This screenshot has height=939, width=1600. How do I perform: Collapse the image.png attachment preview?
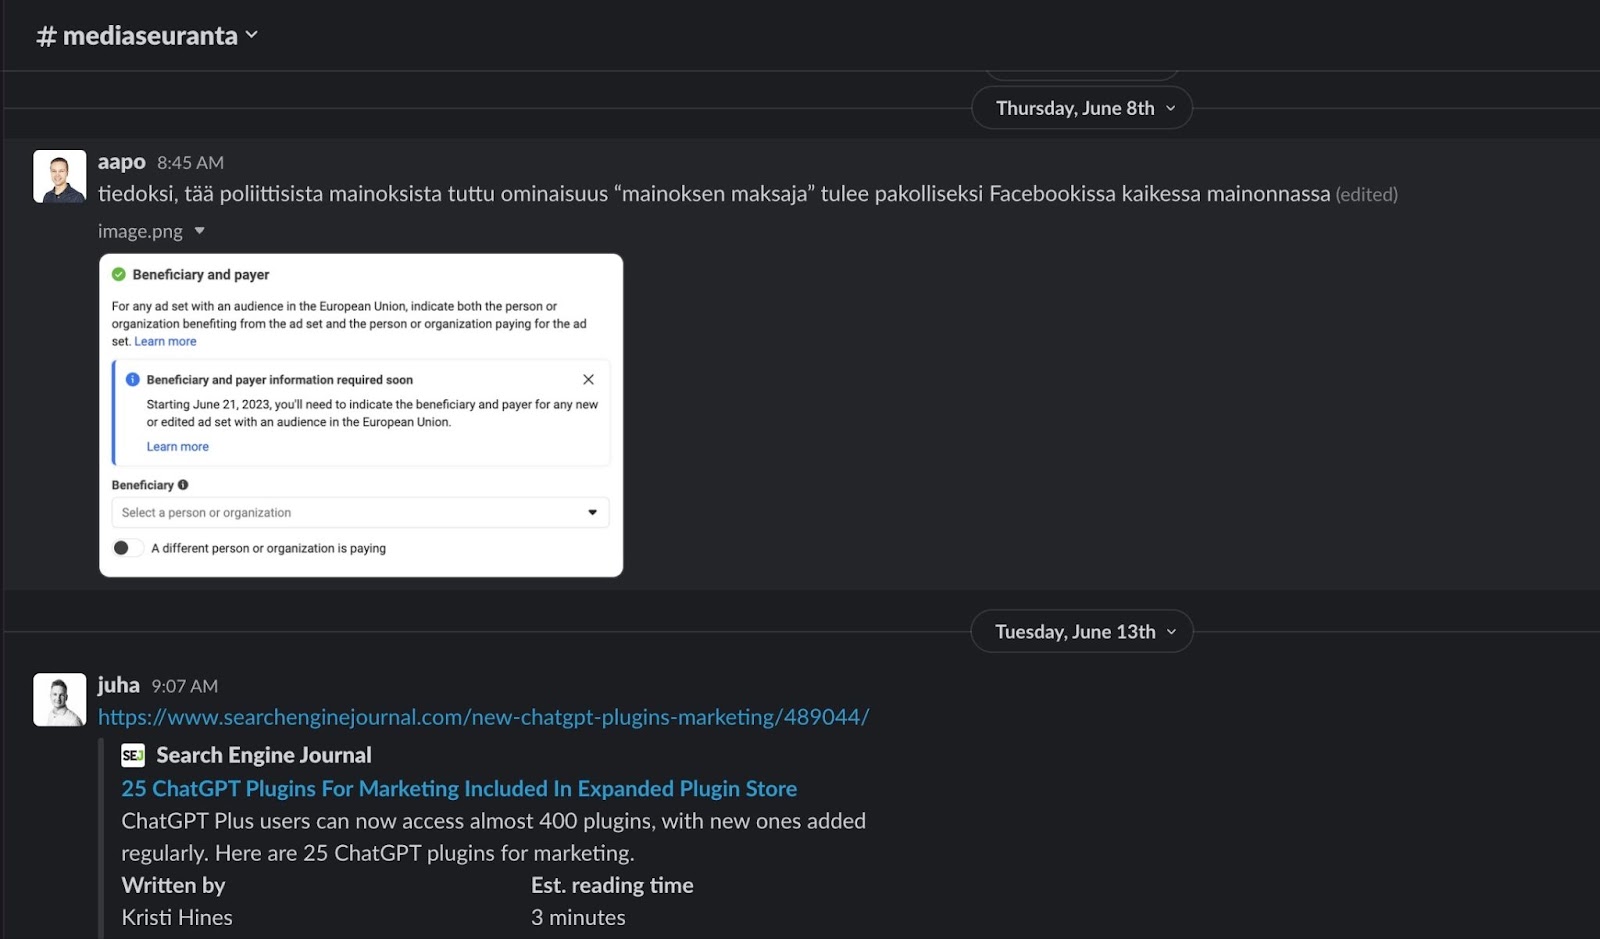click(200, 231)
